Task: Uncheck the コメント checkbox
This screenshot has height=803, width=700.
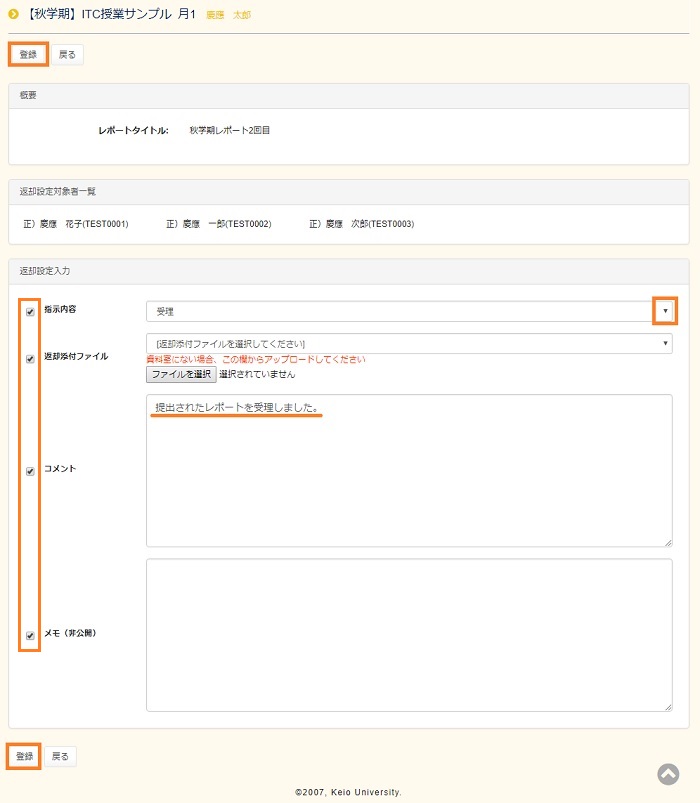Action: (30, 470)
